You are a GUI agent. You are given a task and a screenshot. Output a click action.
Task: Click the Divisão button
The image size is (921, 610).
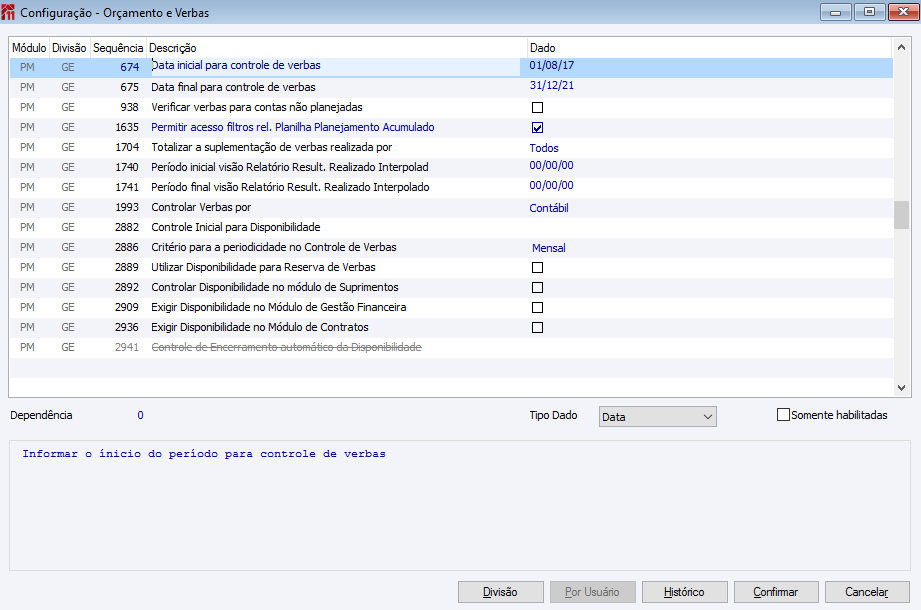click(x=500, y=592)
